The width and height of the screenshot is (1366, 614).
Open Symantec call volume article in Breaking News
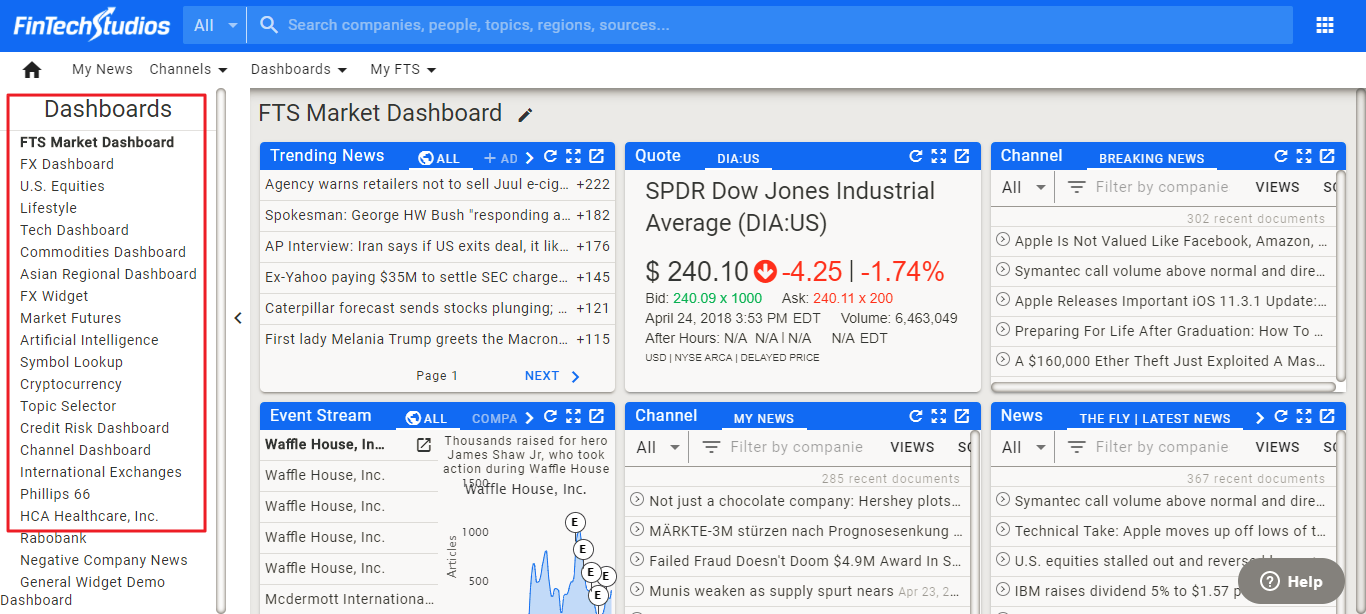(x=1171, y=271)
